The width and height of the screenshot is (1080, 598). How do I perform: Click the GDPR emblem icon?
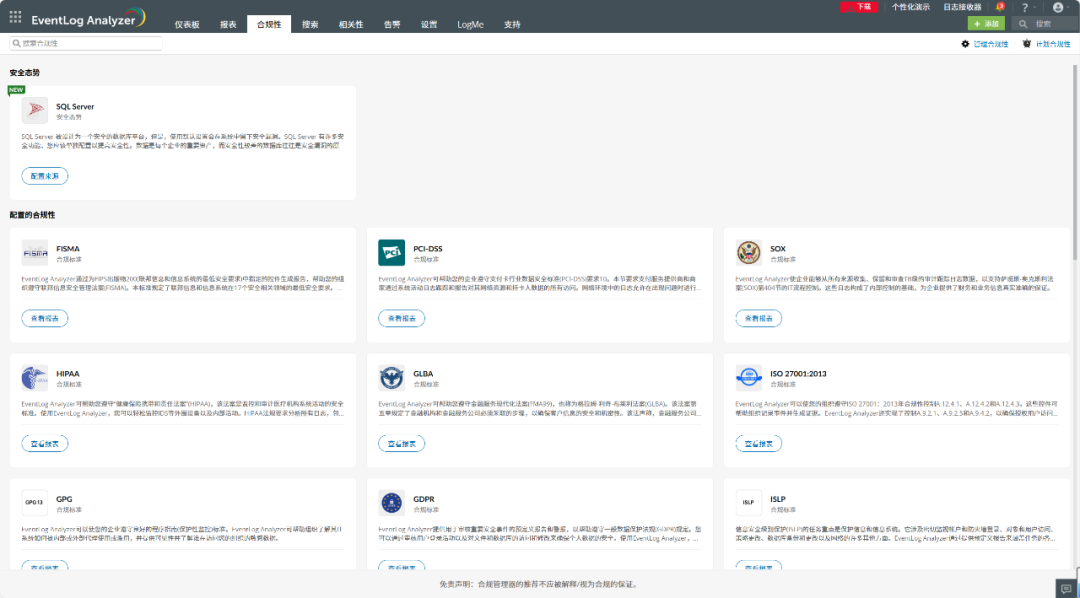point(391,502)
